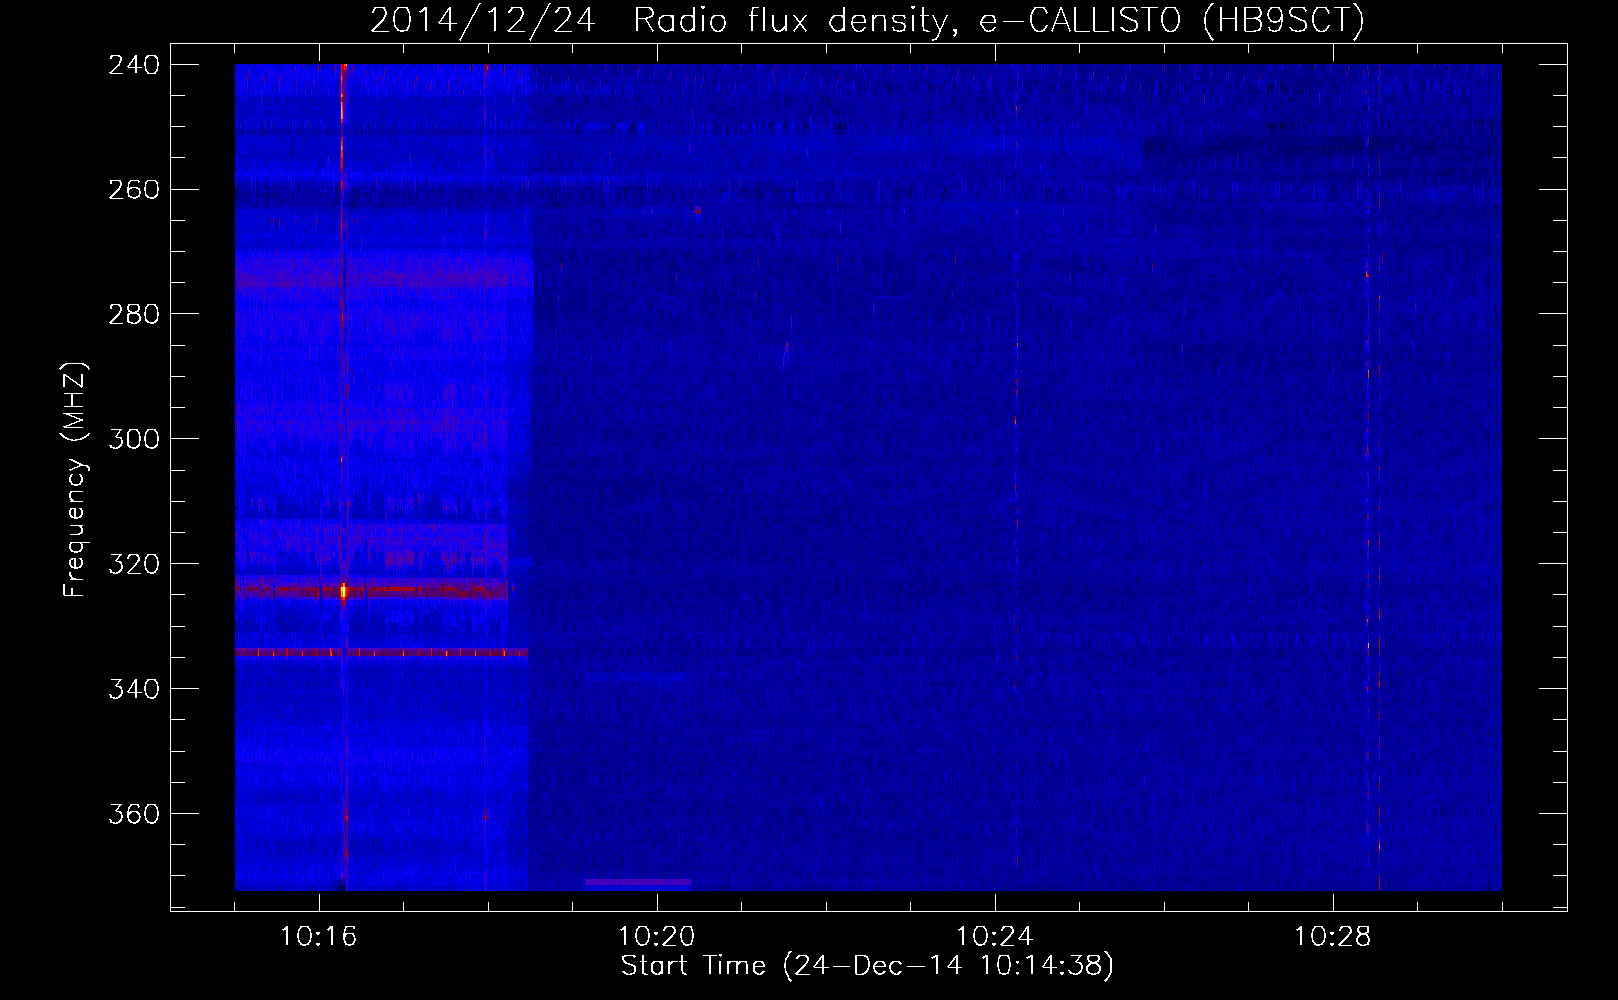Click the 280 frequency tick label
1618x1000 pixels.
[x=133, y=315]
